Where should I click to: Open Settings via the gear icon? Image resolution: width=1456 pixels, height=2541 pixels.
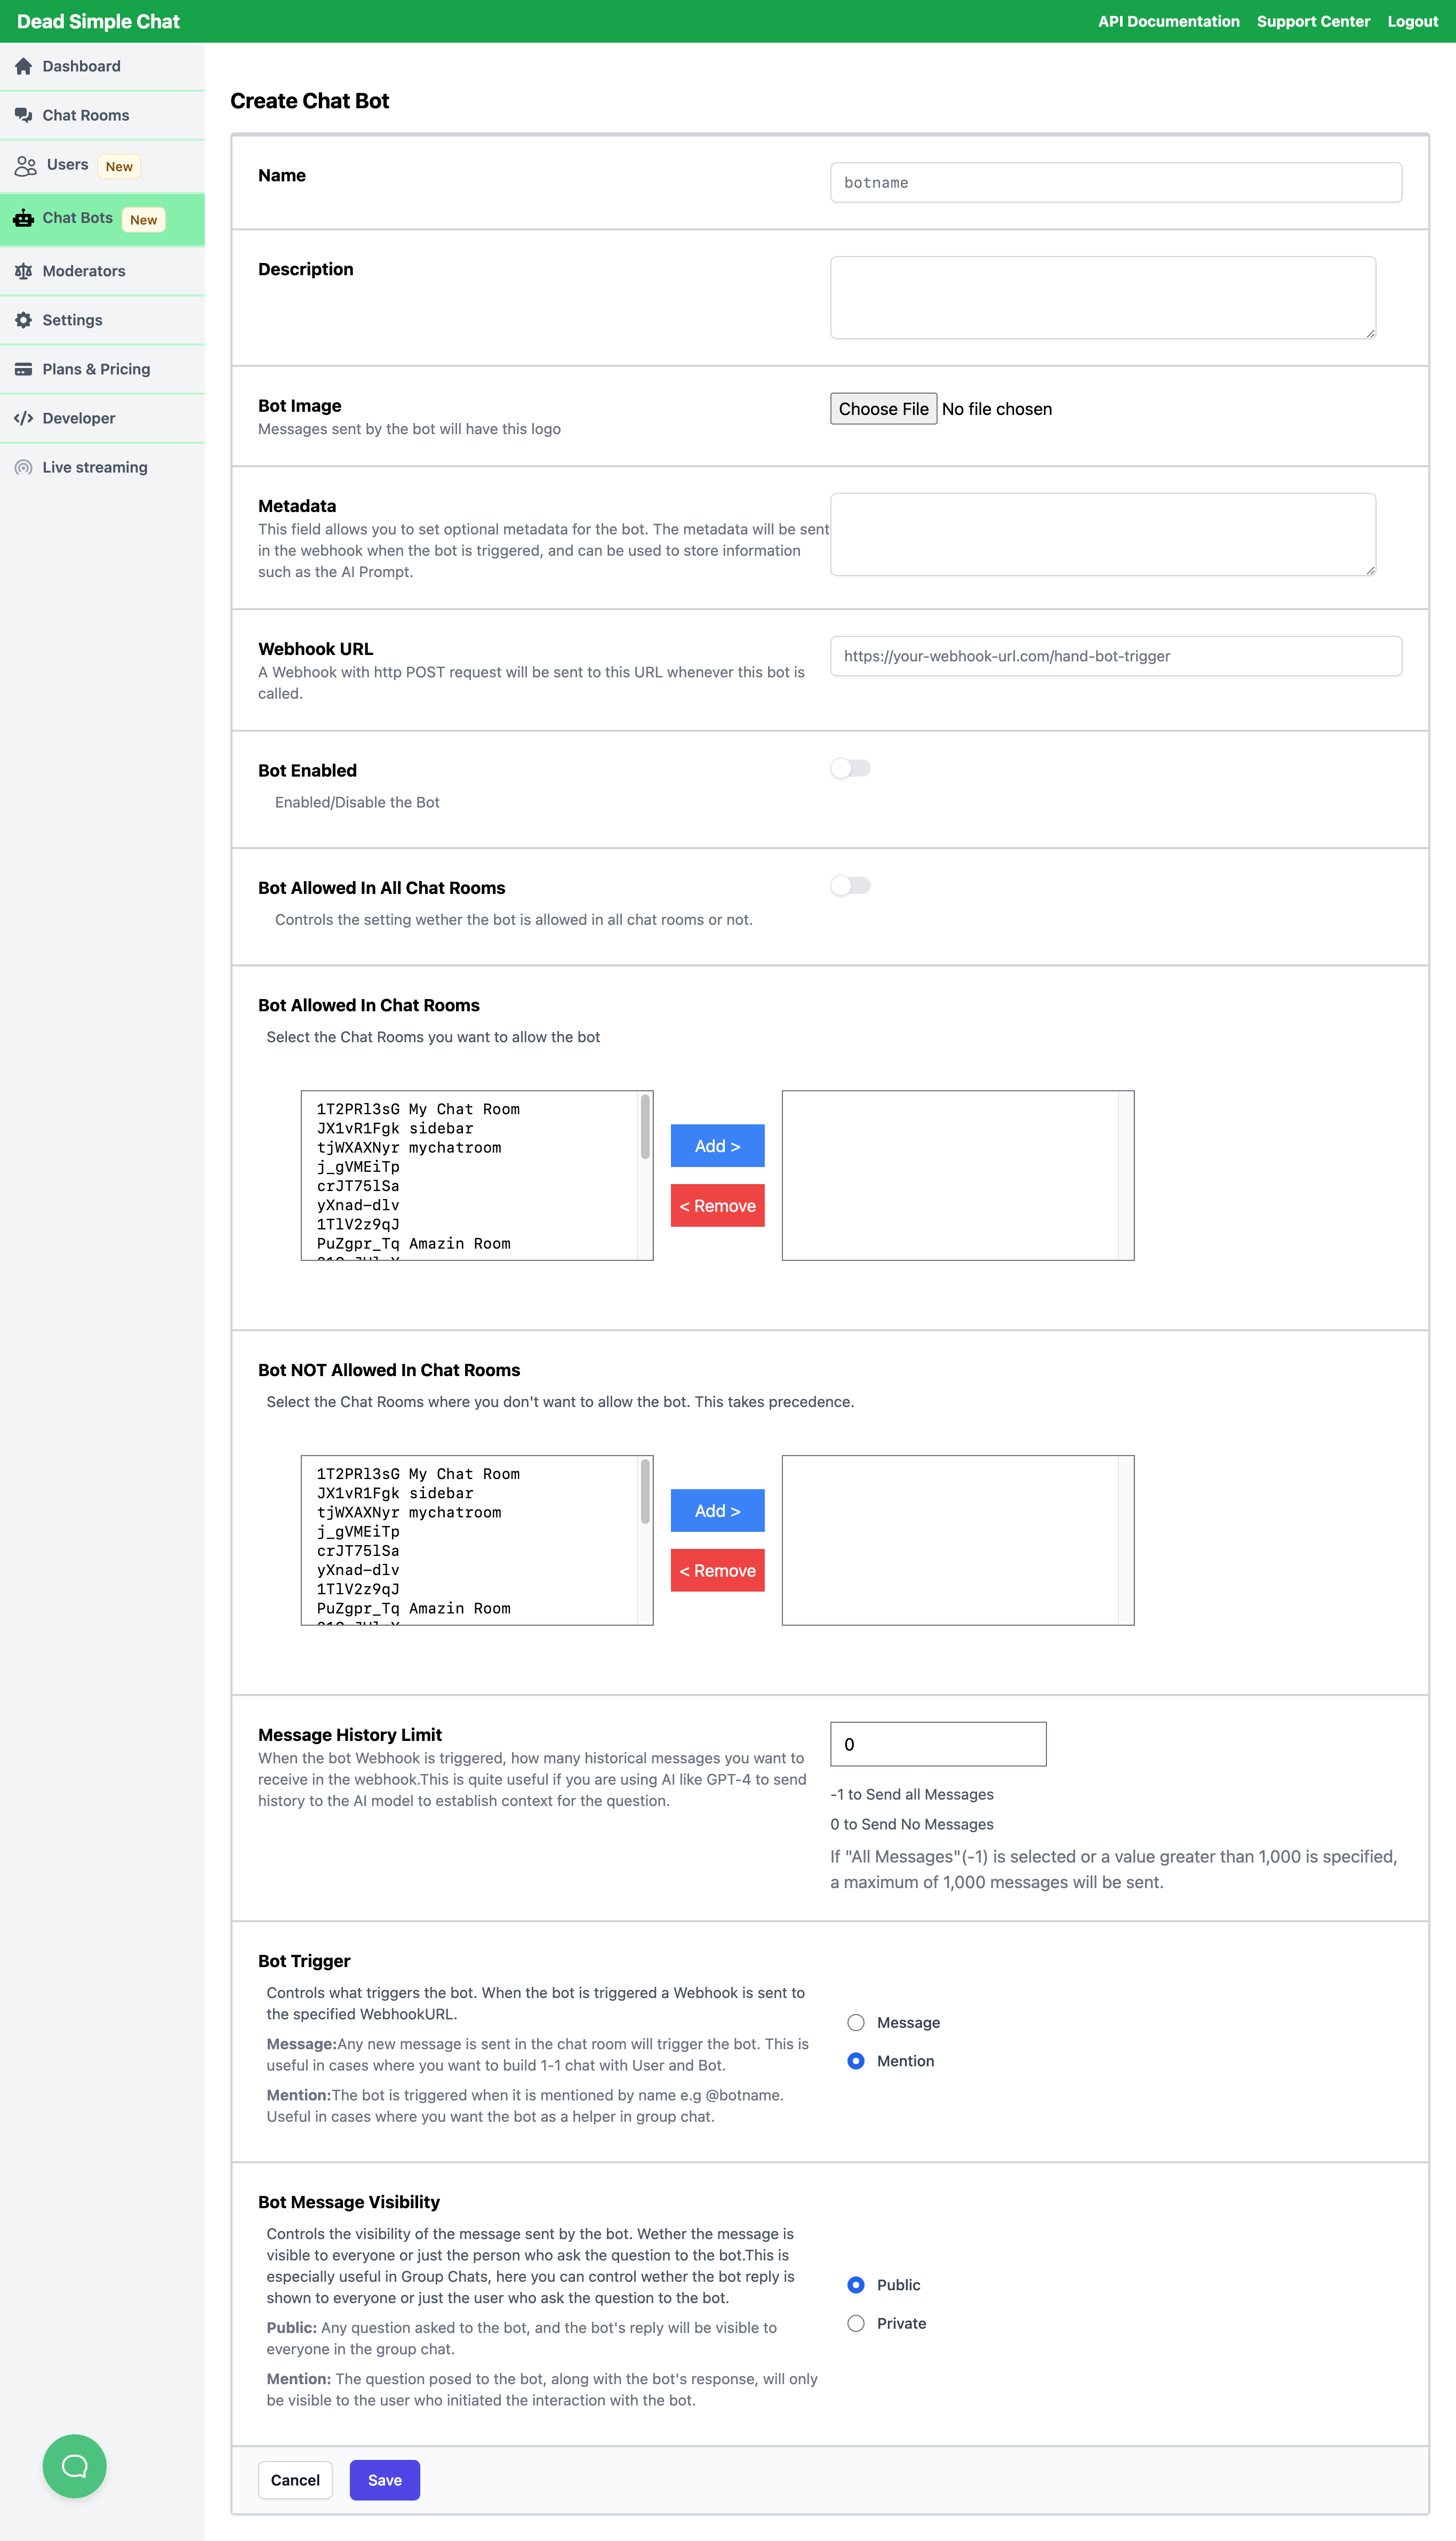click(24, 319)
